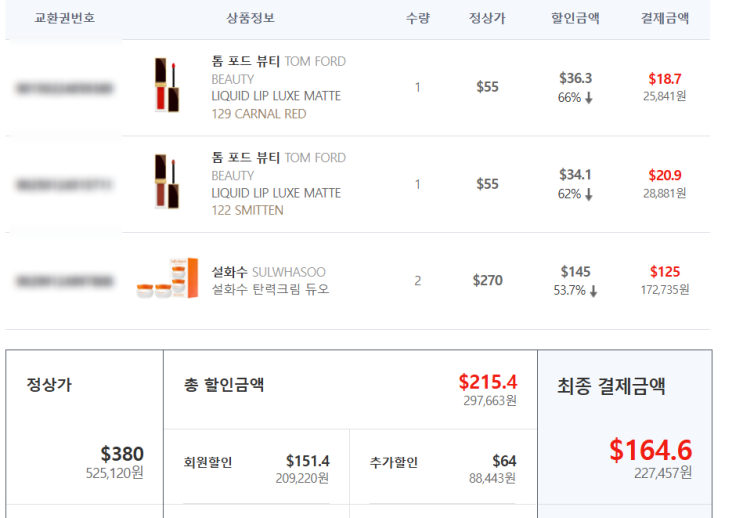
Task: Click the 66% discount down arrow
Action: (589, 98)
